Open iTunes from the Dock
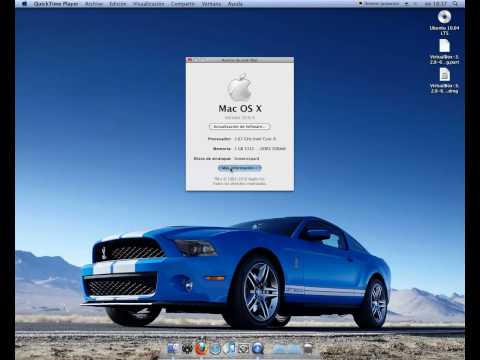 [230, 348]
